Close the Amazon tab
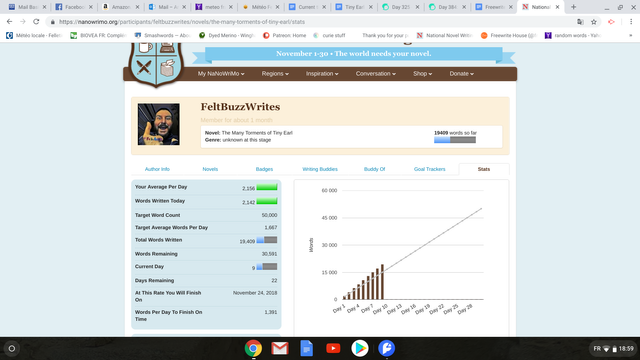Image resolution: width=640 pixels, height=360 pixels. point(137,7)
